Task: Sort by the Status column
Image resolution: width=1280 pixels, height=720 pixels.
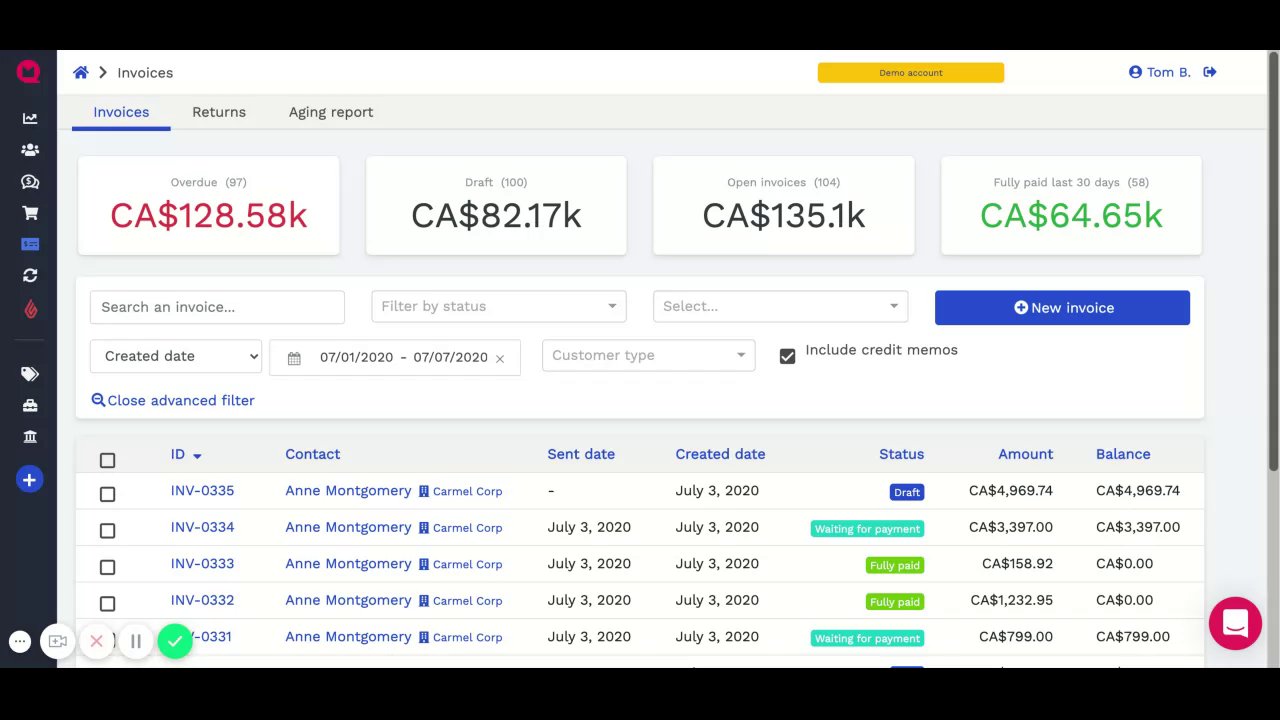Action: click(901, 454)
